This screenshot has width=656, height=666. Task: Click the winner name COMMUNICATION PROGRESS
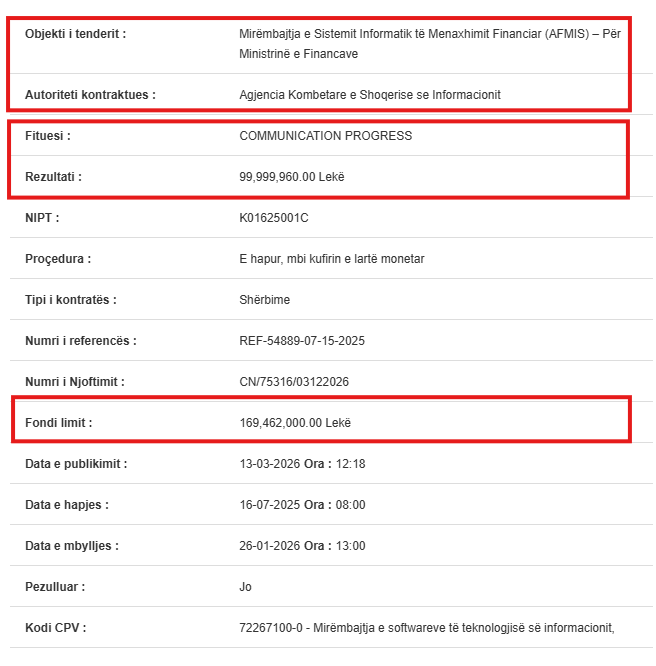(325, 136)
